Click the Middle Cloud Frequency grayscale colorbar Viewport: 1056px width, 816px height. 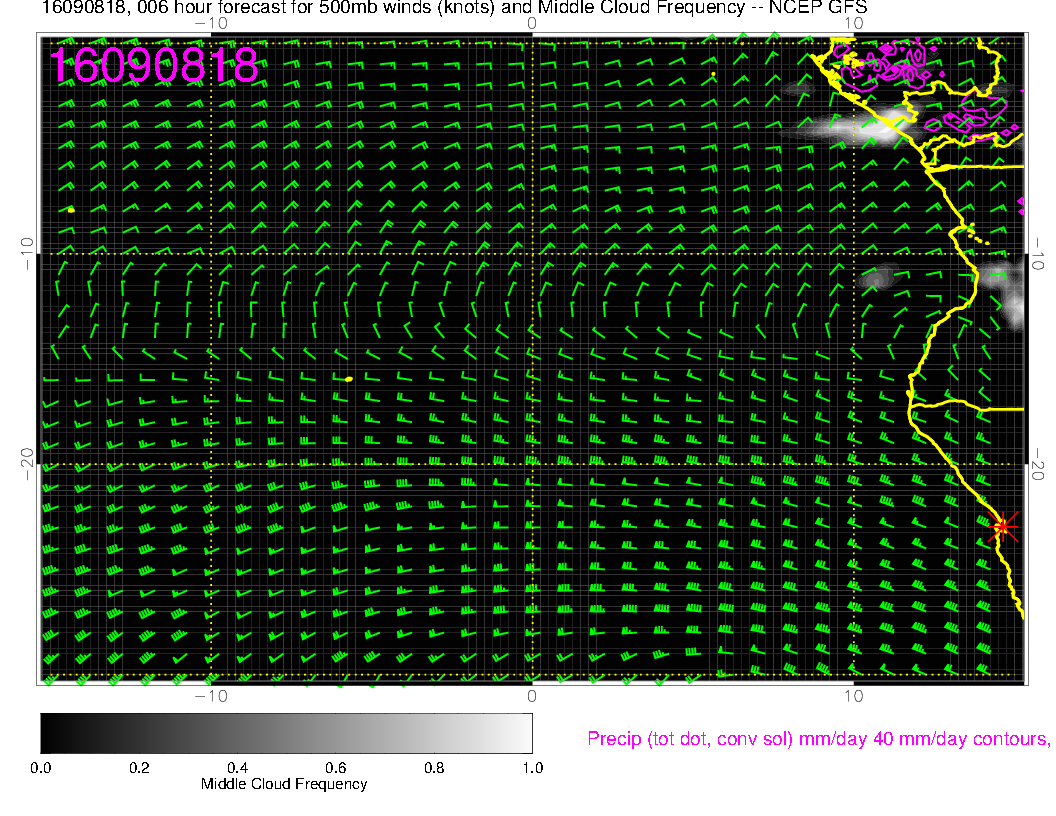point(286,733)
